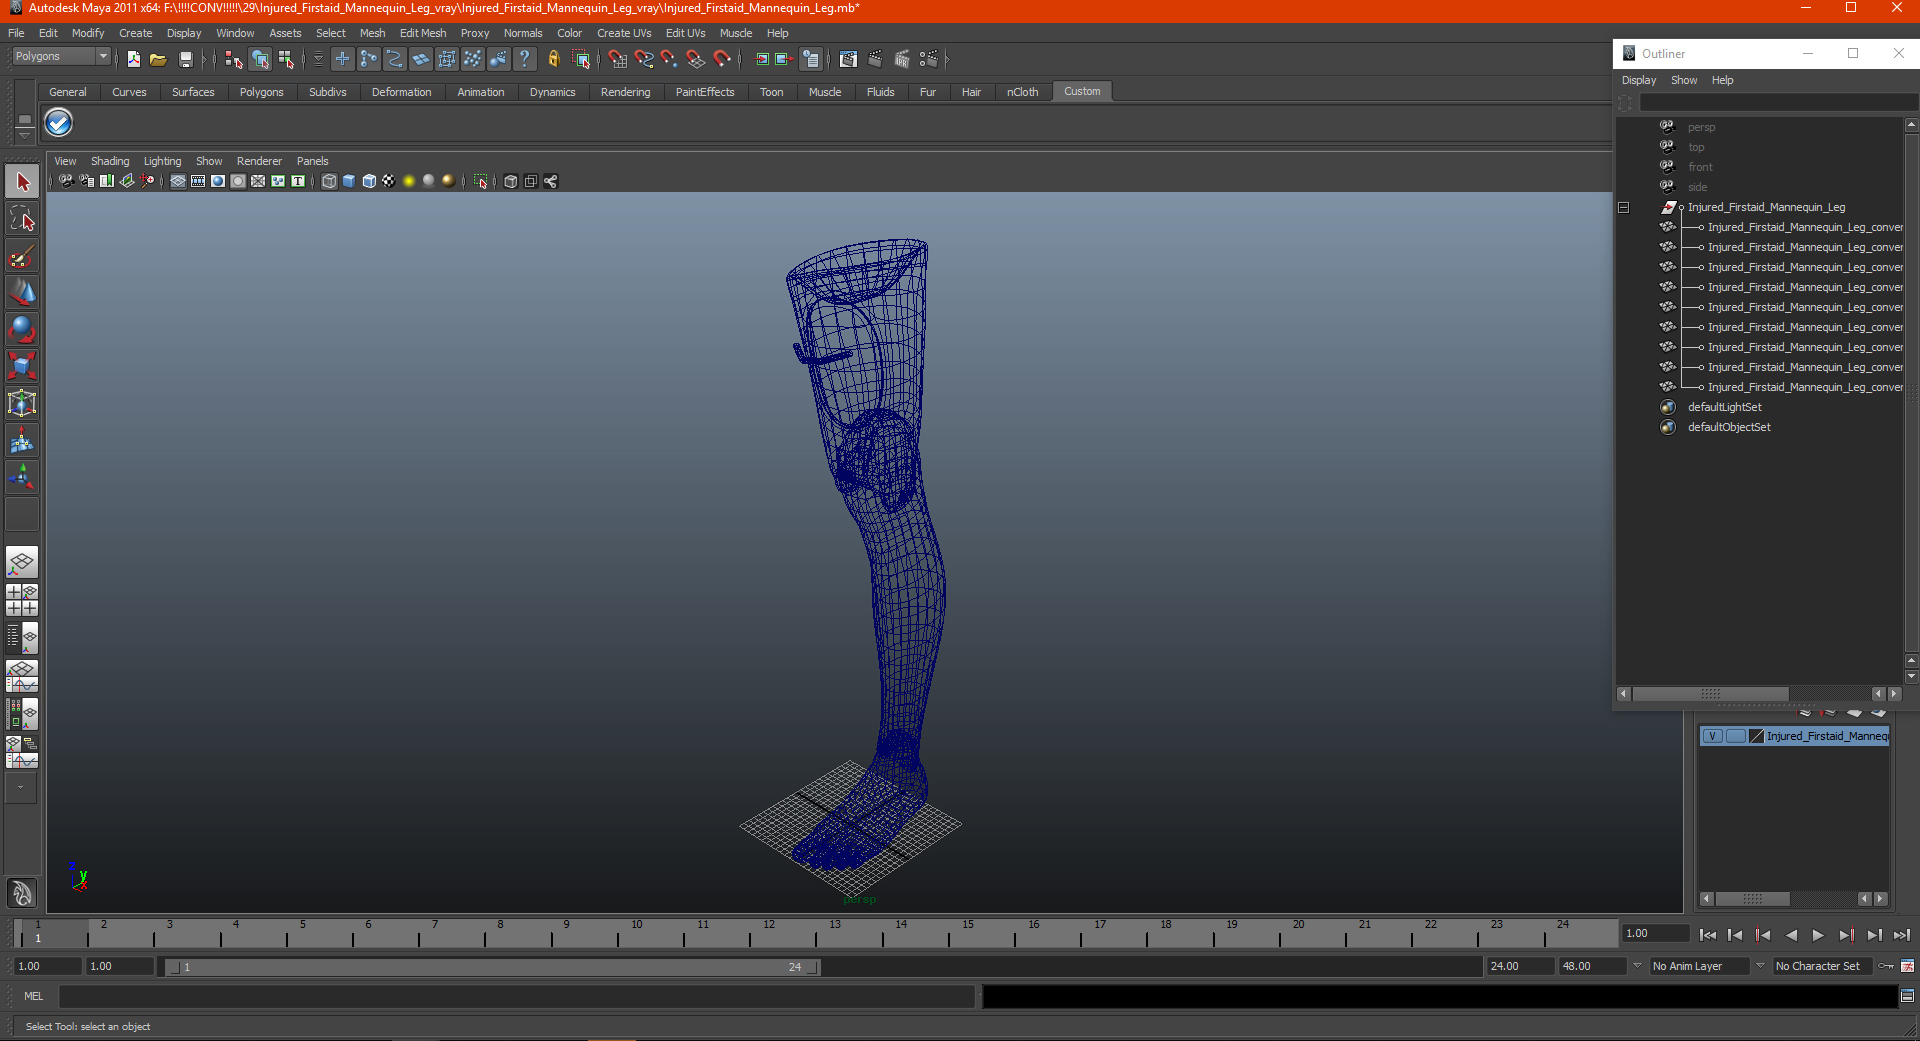The height and width of the screenshot is (1041, 1920).
Task: Switch to Rendering shelf tab
Action: [625, 92]
